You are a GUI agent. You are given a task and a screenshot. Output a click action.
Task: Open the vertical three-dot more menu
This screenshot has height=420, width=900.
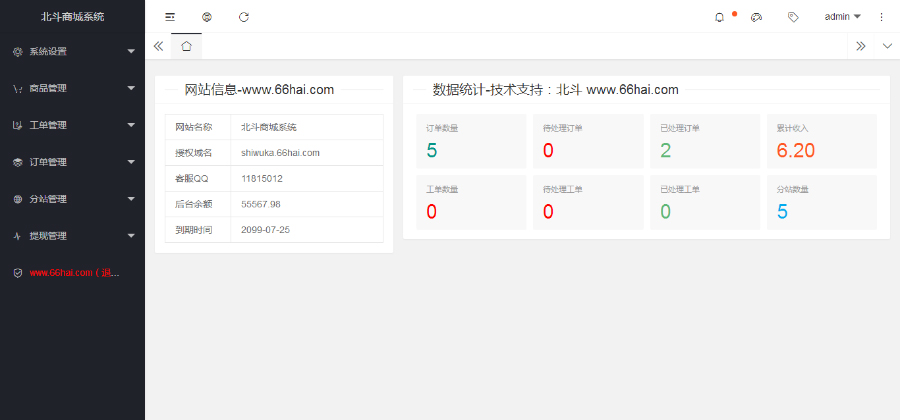[x=882, y=17]
